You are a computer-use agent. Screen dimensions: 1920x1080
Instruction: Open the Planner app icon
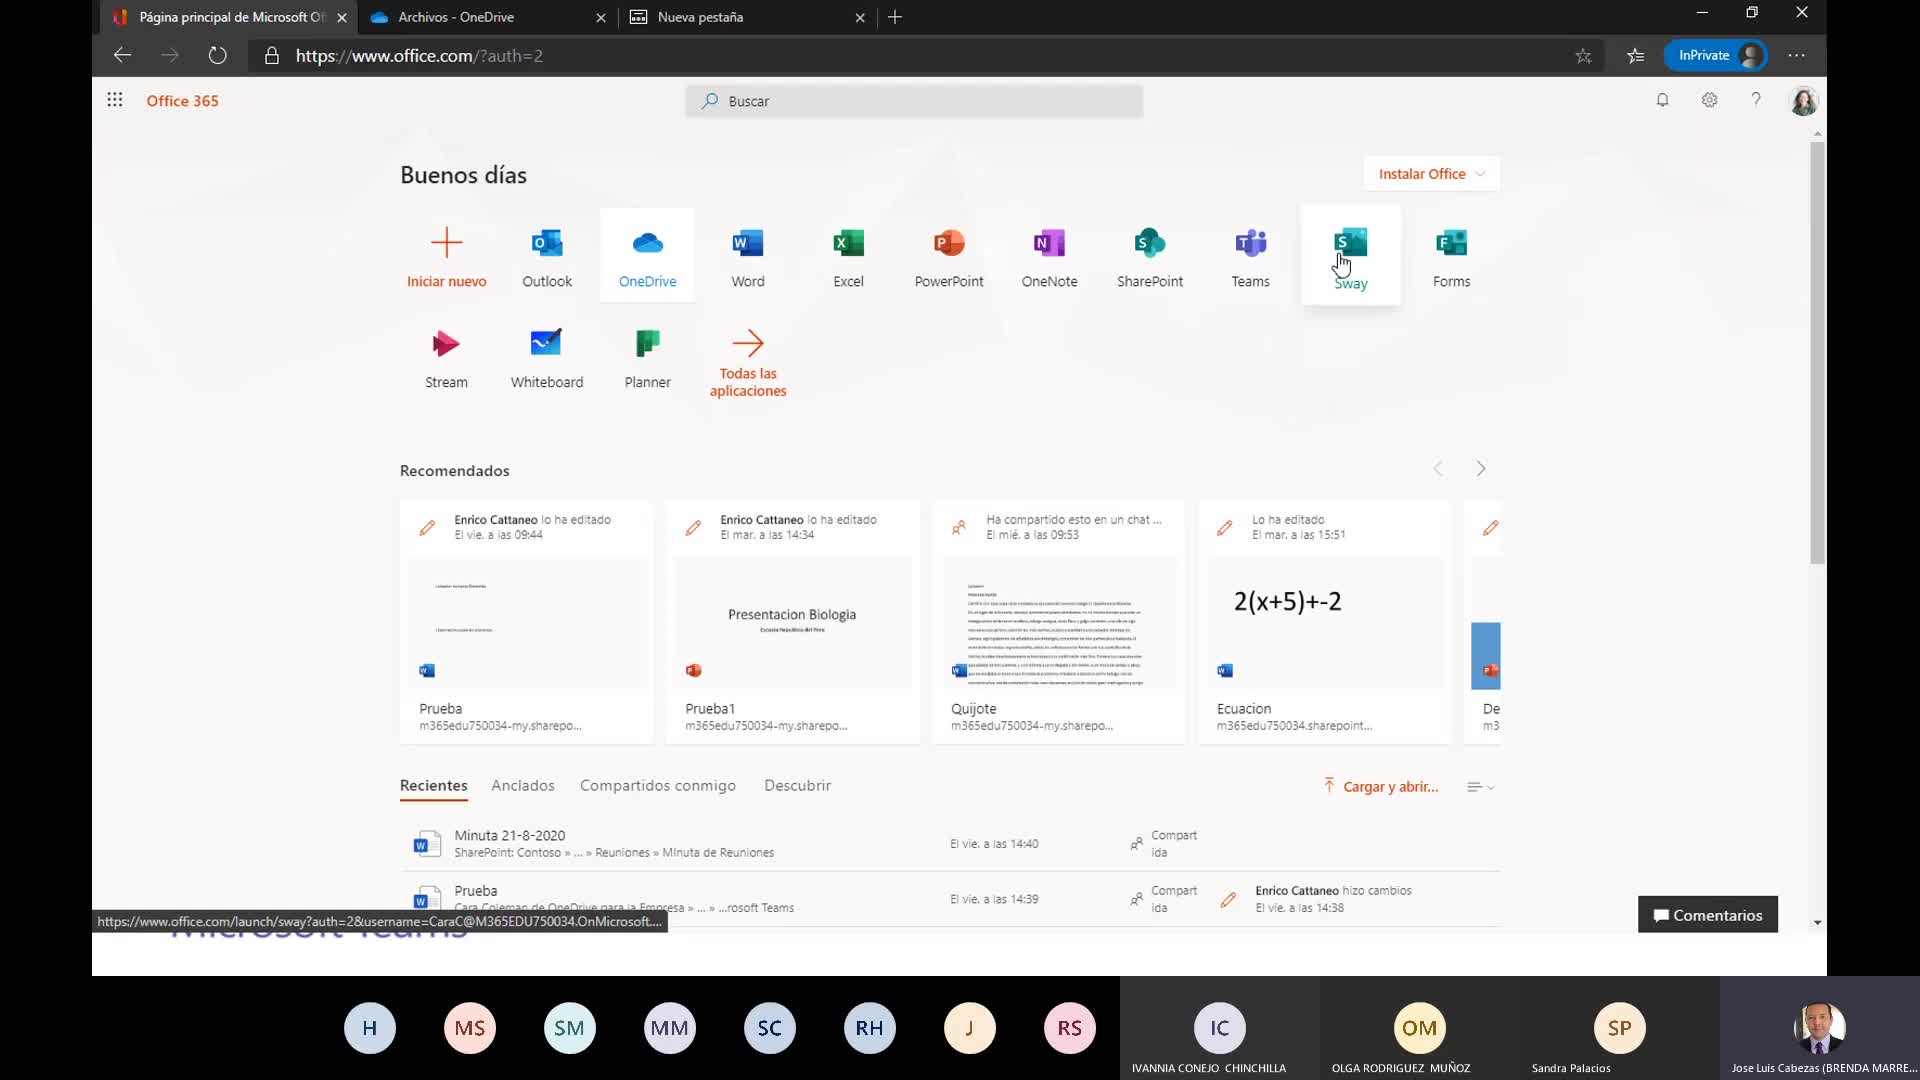pyautogui.click(x=647, y=344)
